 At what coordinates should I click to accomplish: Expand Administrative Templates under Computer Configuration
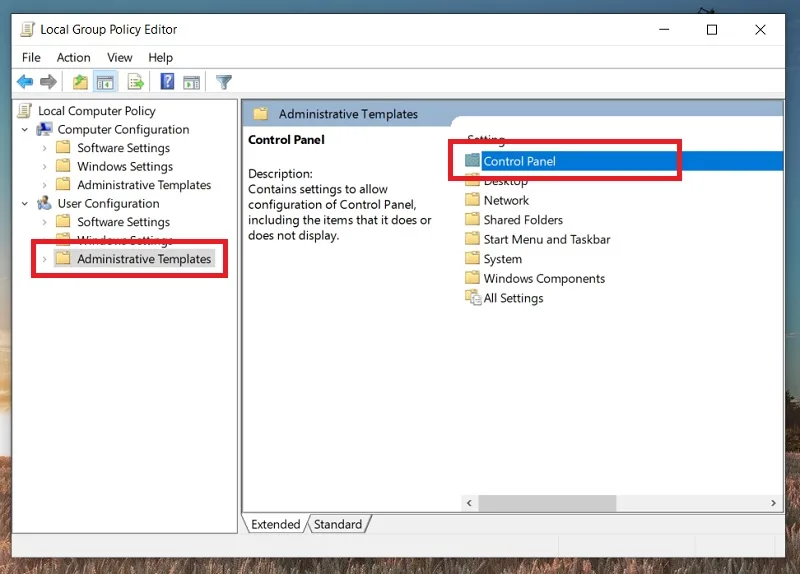(x=44, y=185)
